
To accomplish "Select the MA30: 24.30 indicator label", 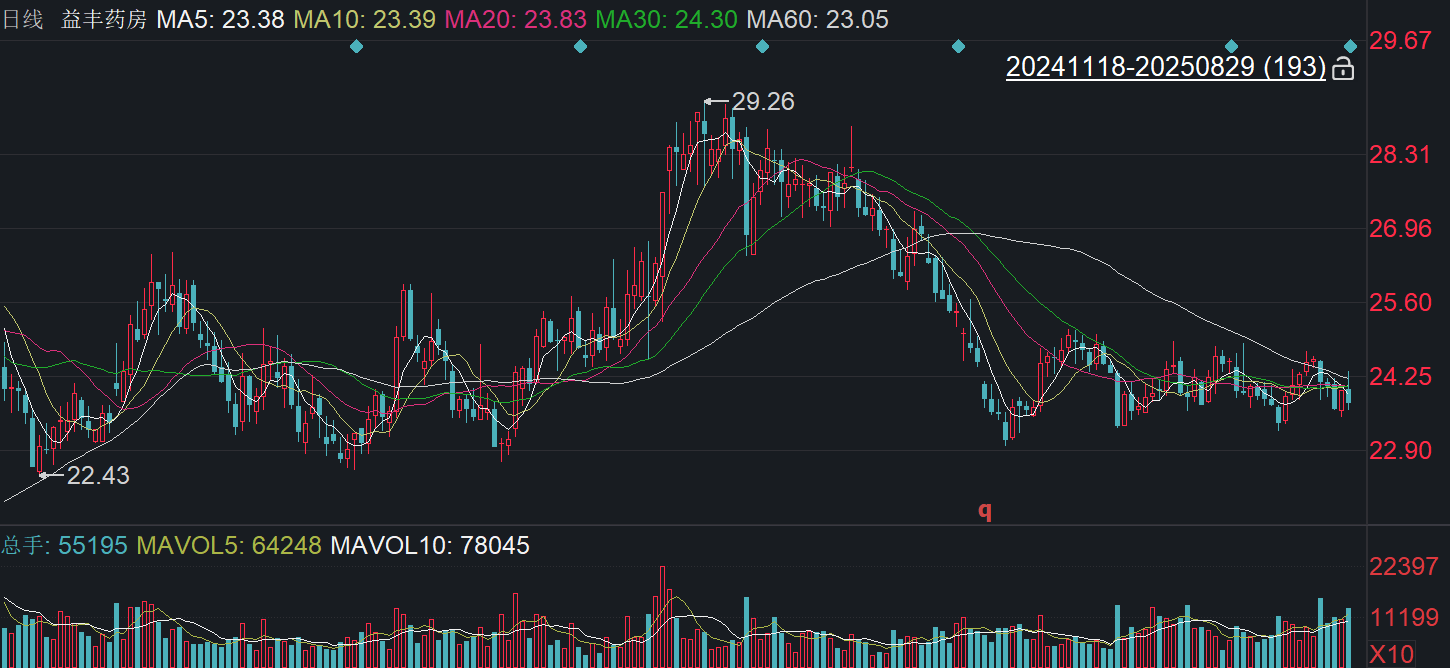I will pyautogui.click(x=666, y=19).
